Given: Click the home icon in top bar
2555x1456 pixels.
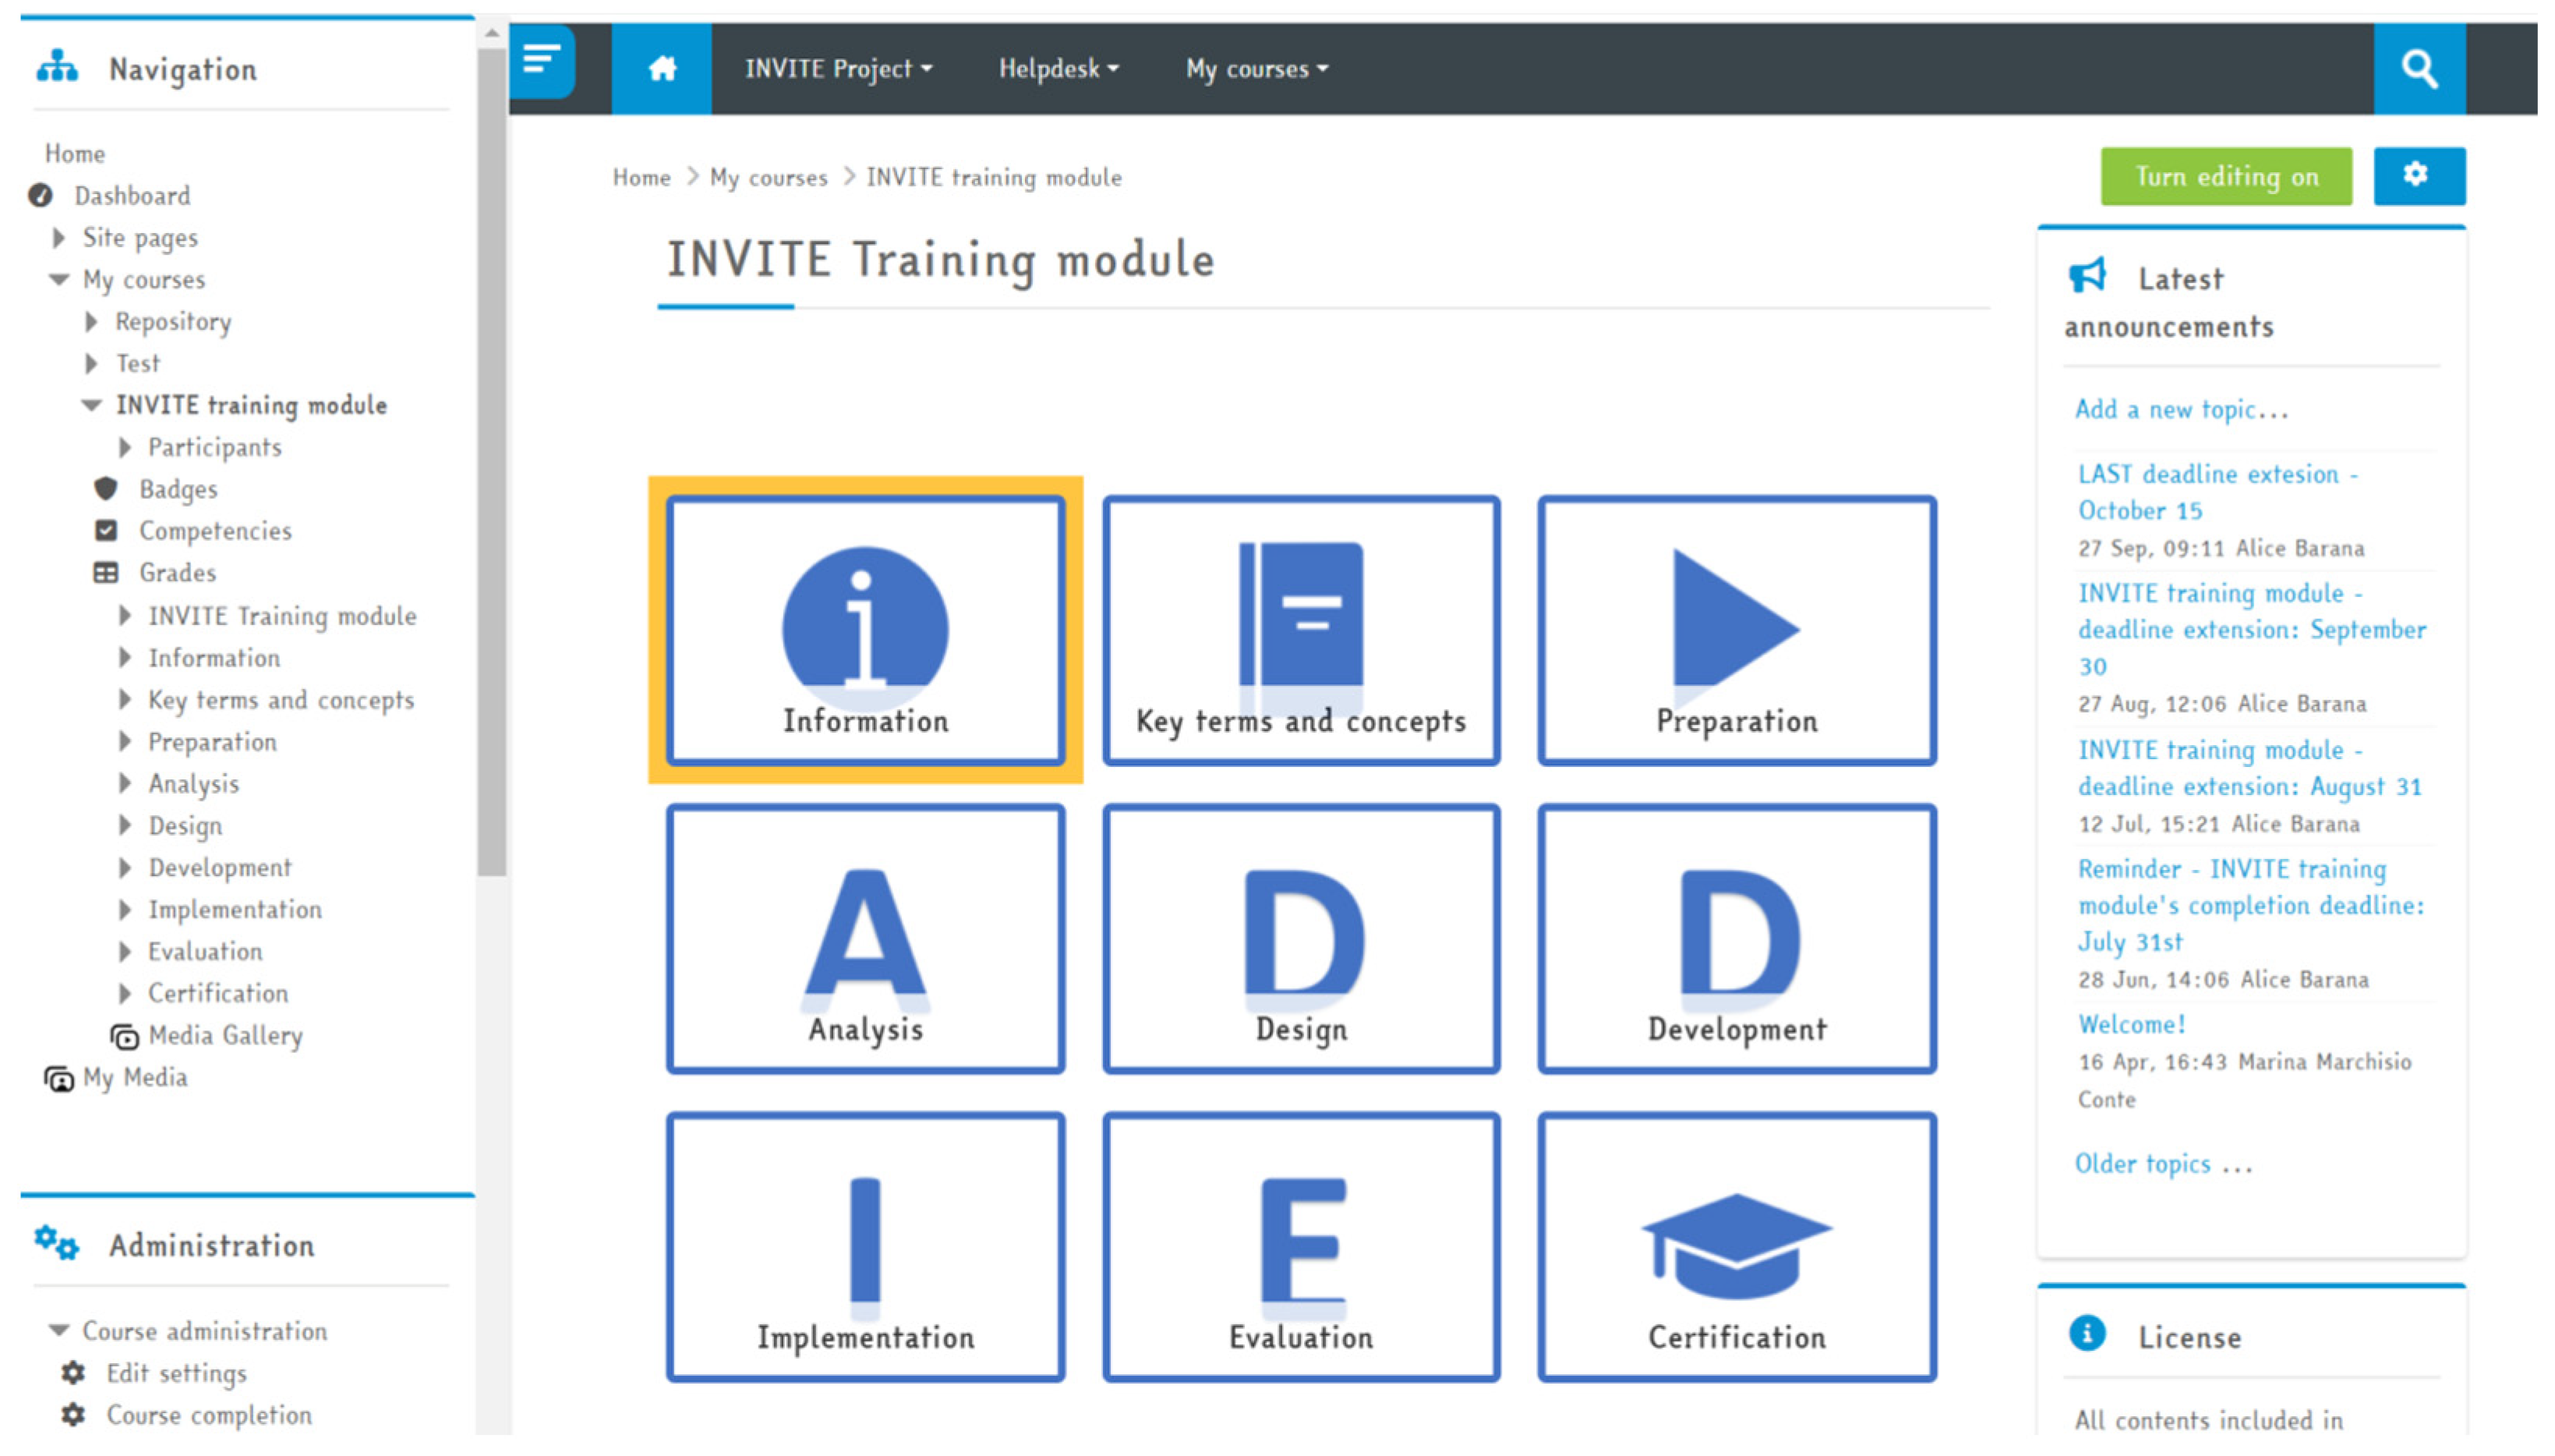Looking at the screenshot, I should pyautogui.click(x=661, y=68).
